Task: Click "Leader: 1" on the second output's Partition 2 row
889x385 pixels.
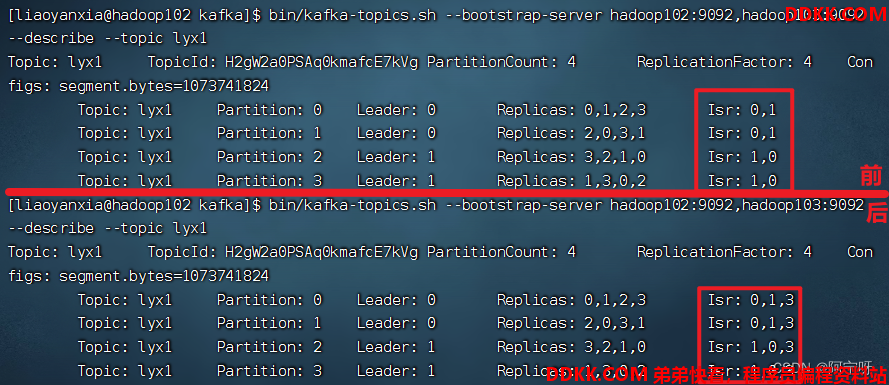Action: (396, 347)
